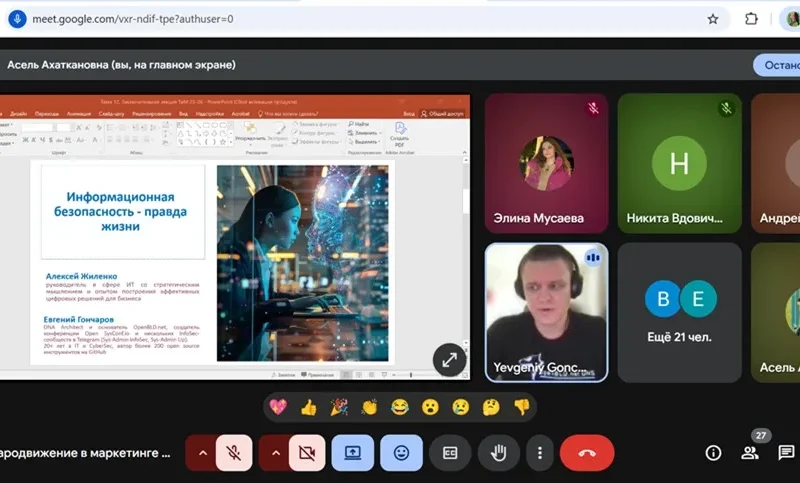Send the thumbs up reaction
The width and height of the screenshot is (800, 483).
coord(309,407)
